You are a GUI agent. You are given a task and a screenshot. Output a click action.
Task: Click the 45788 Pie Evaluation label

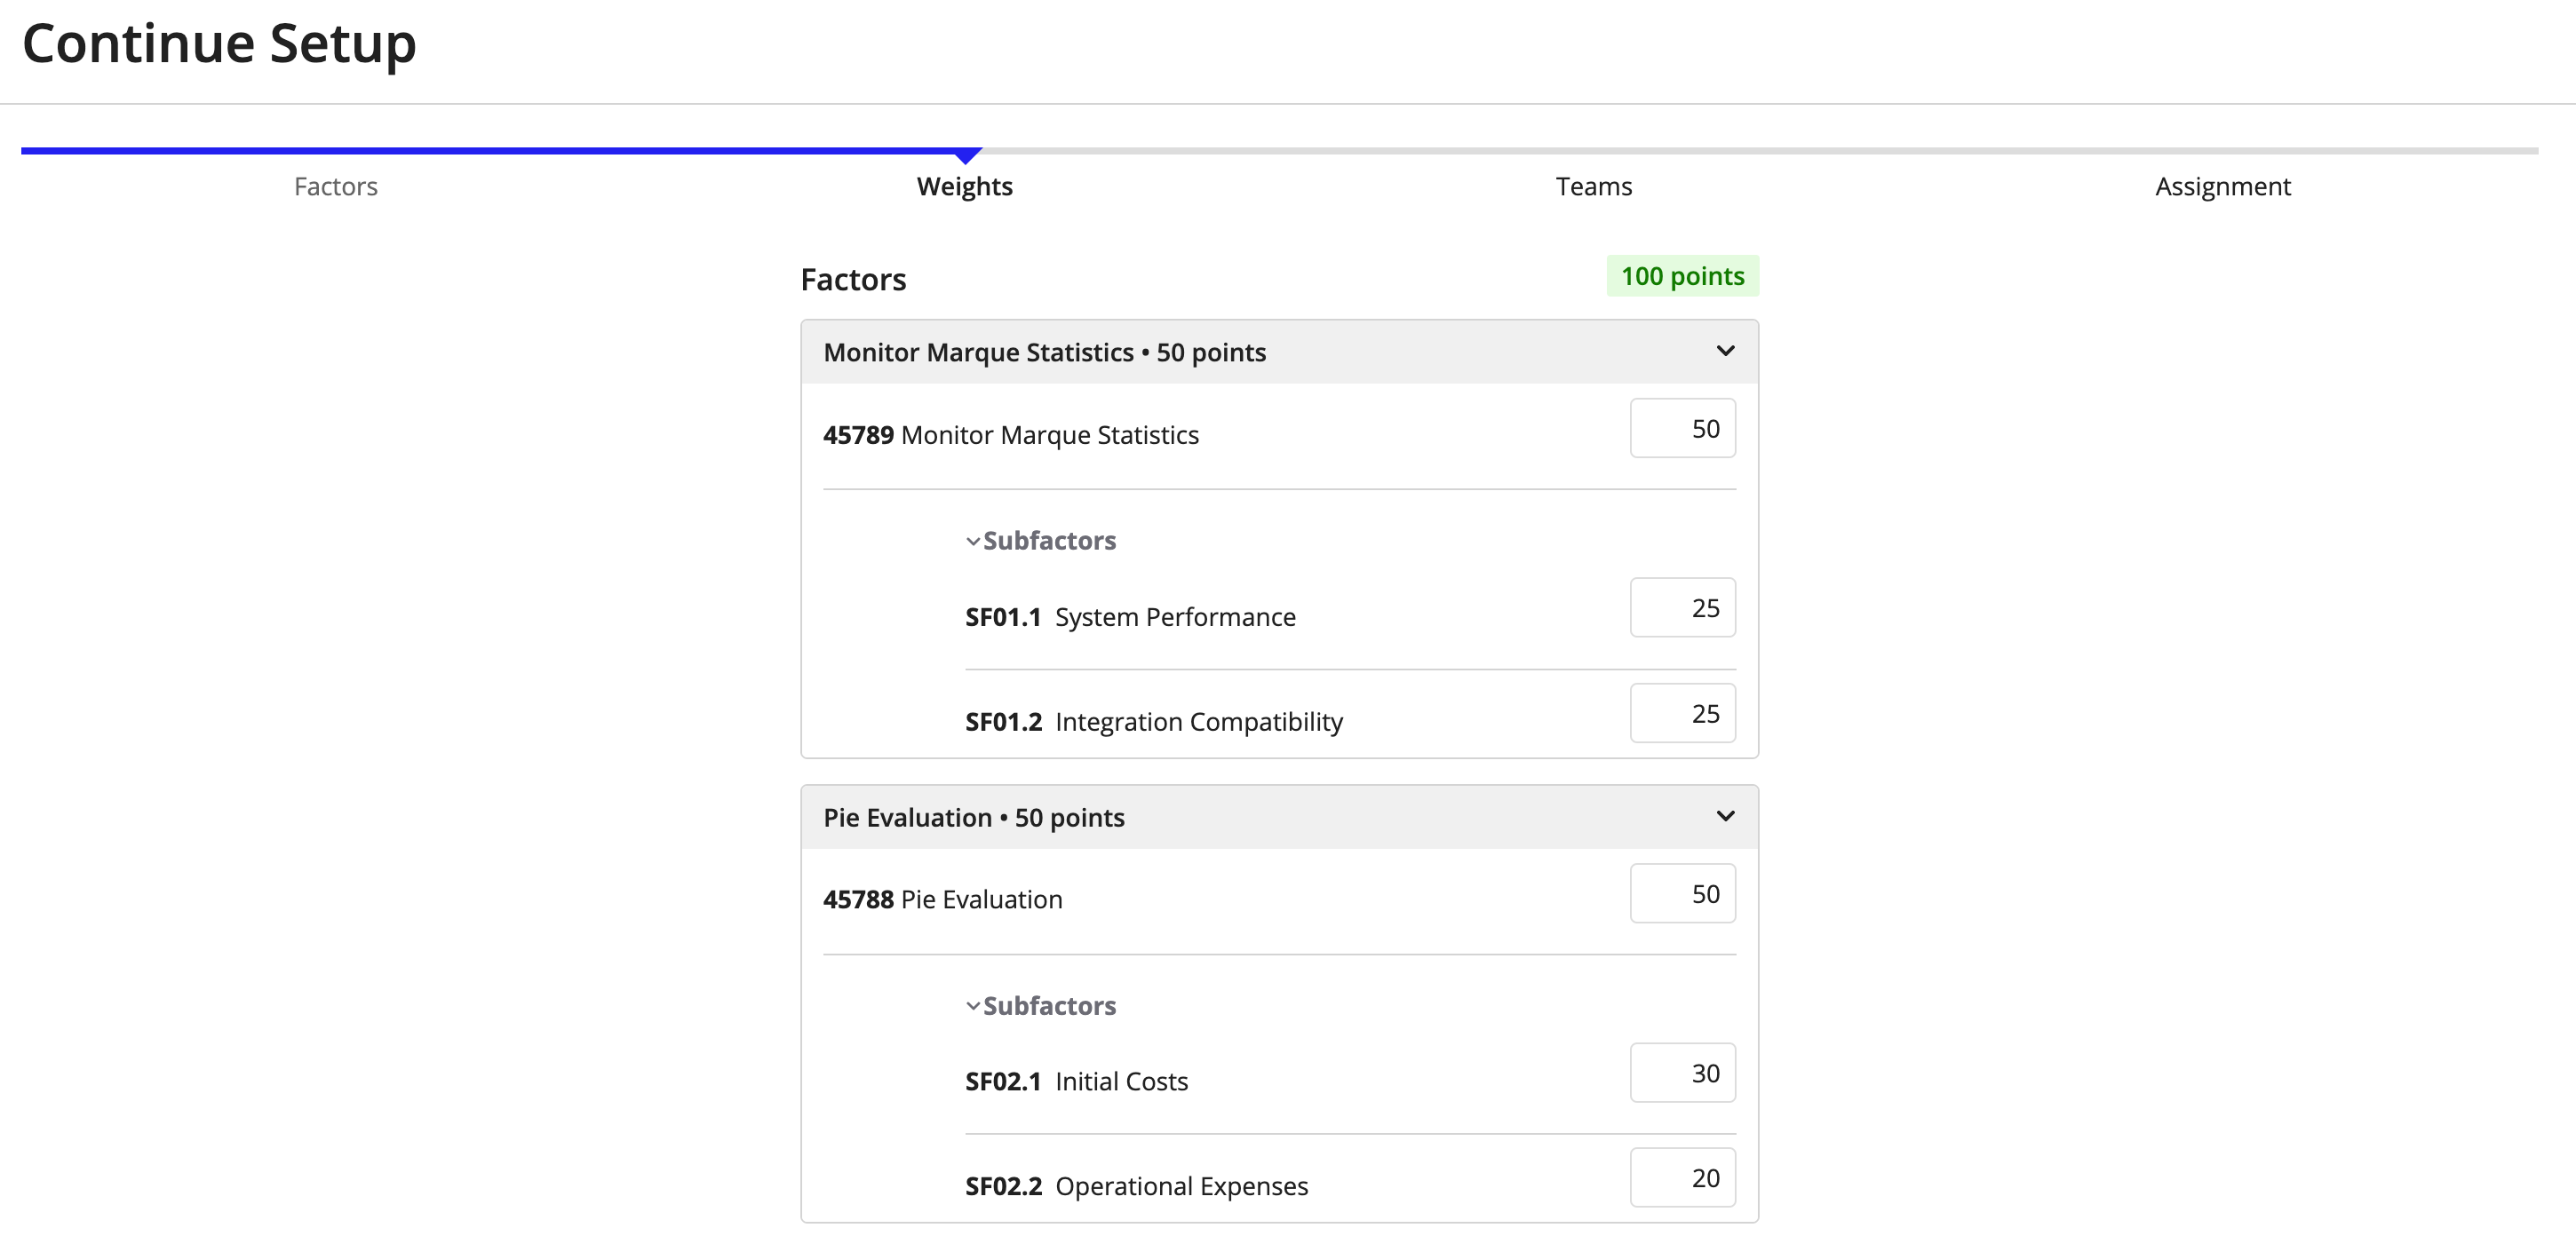tap(942, 899)
